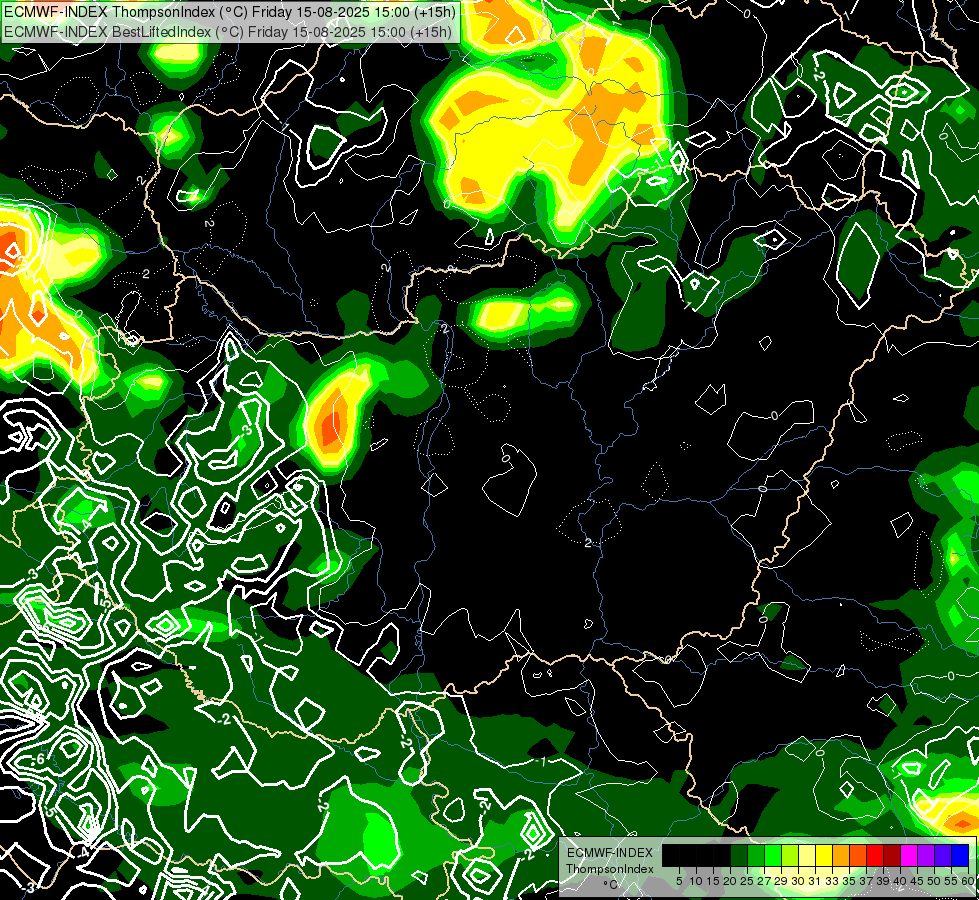Click legend scale value '25'

747,881
